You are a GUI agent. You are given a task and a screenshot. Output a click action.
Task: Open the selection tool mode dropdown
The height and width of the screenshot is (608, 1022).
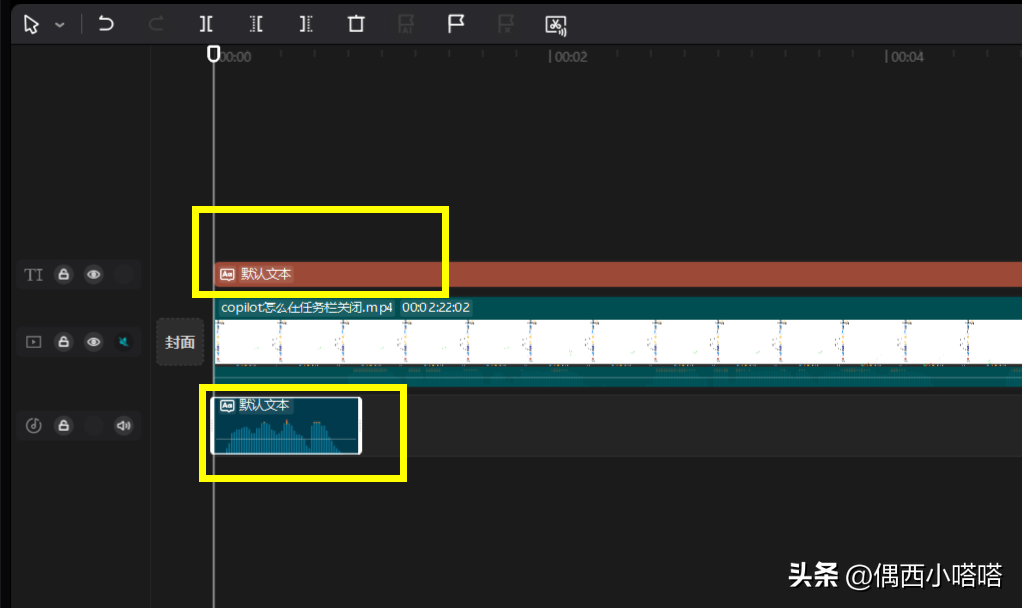tap(60, 25)
